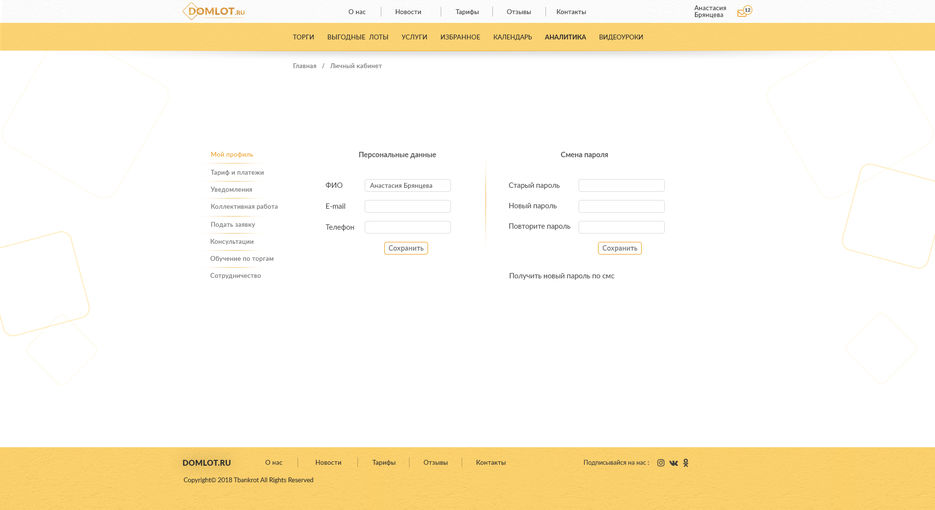Viewport: 935px width, 510px height.
Task: Open Новости in top header
Action: [408, 12]
